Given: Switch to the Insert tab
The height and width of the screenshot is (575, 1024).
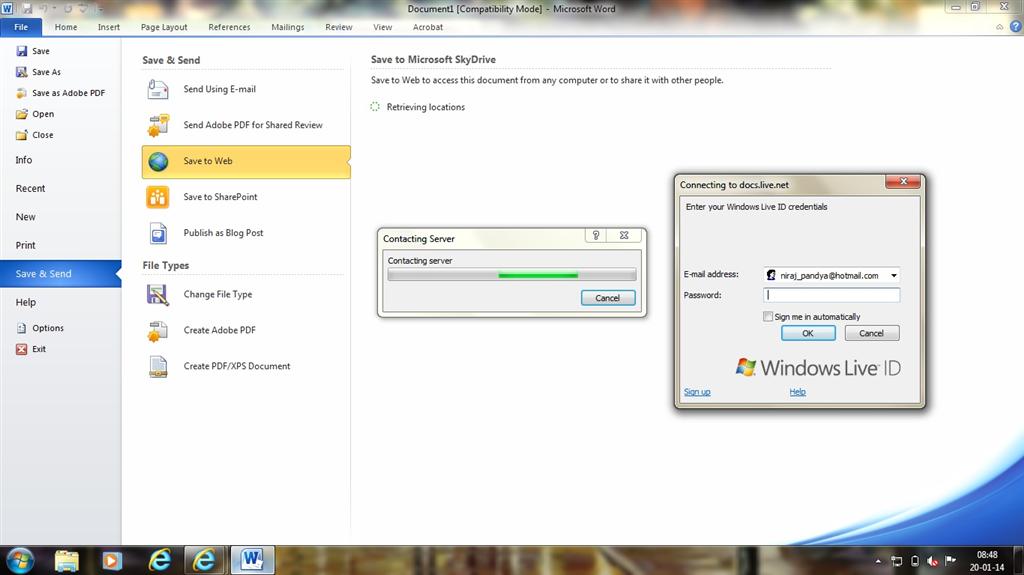Looking at the screenshot, I should click(x=109, y=27).
